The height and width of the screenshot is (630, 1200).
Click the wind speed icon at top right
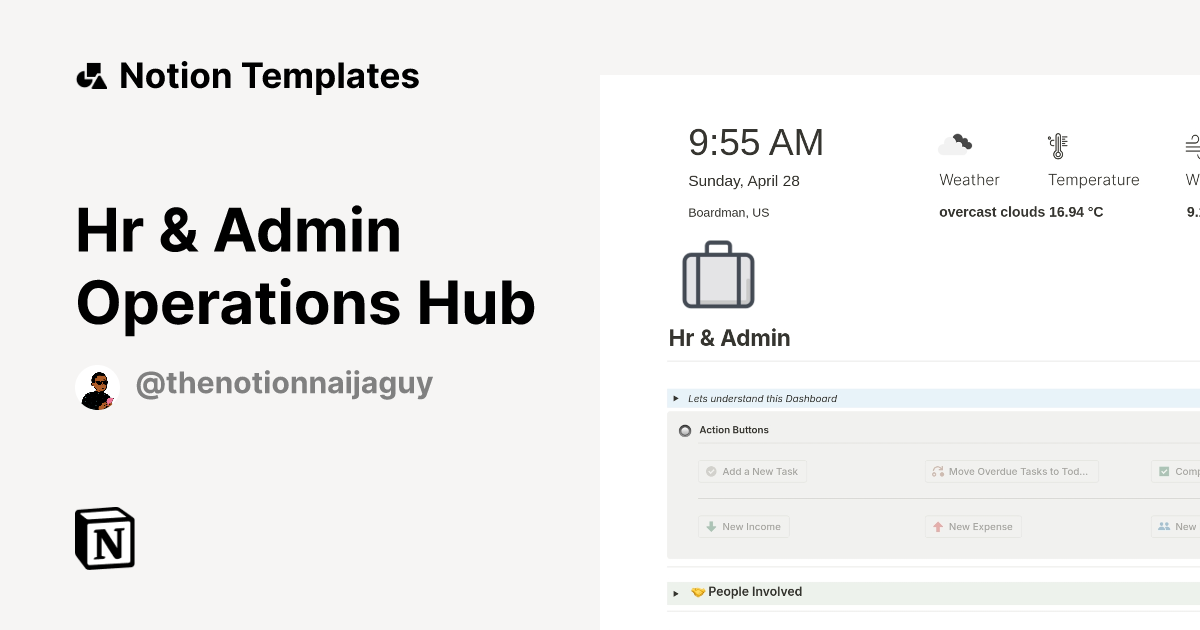tap(1192, 145)
